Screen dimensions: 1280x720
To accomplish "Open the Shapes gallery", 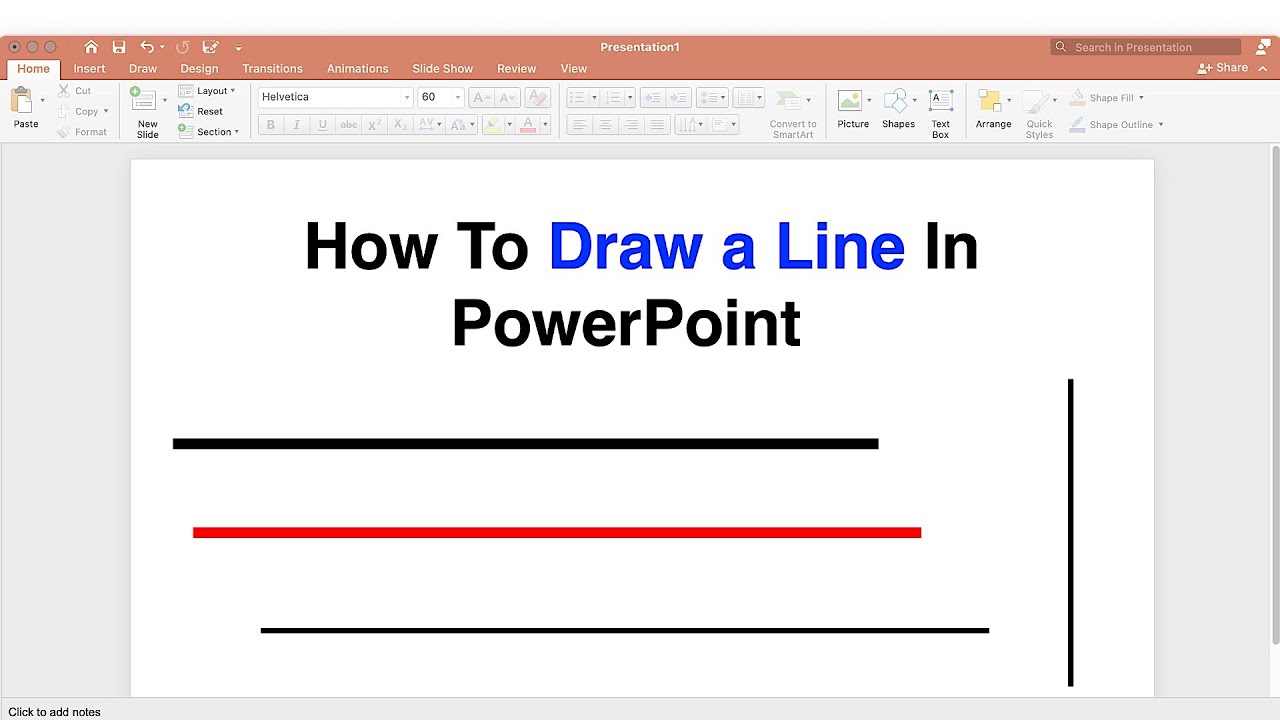I will point(898,109).
